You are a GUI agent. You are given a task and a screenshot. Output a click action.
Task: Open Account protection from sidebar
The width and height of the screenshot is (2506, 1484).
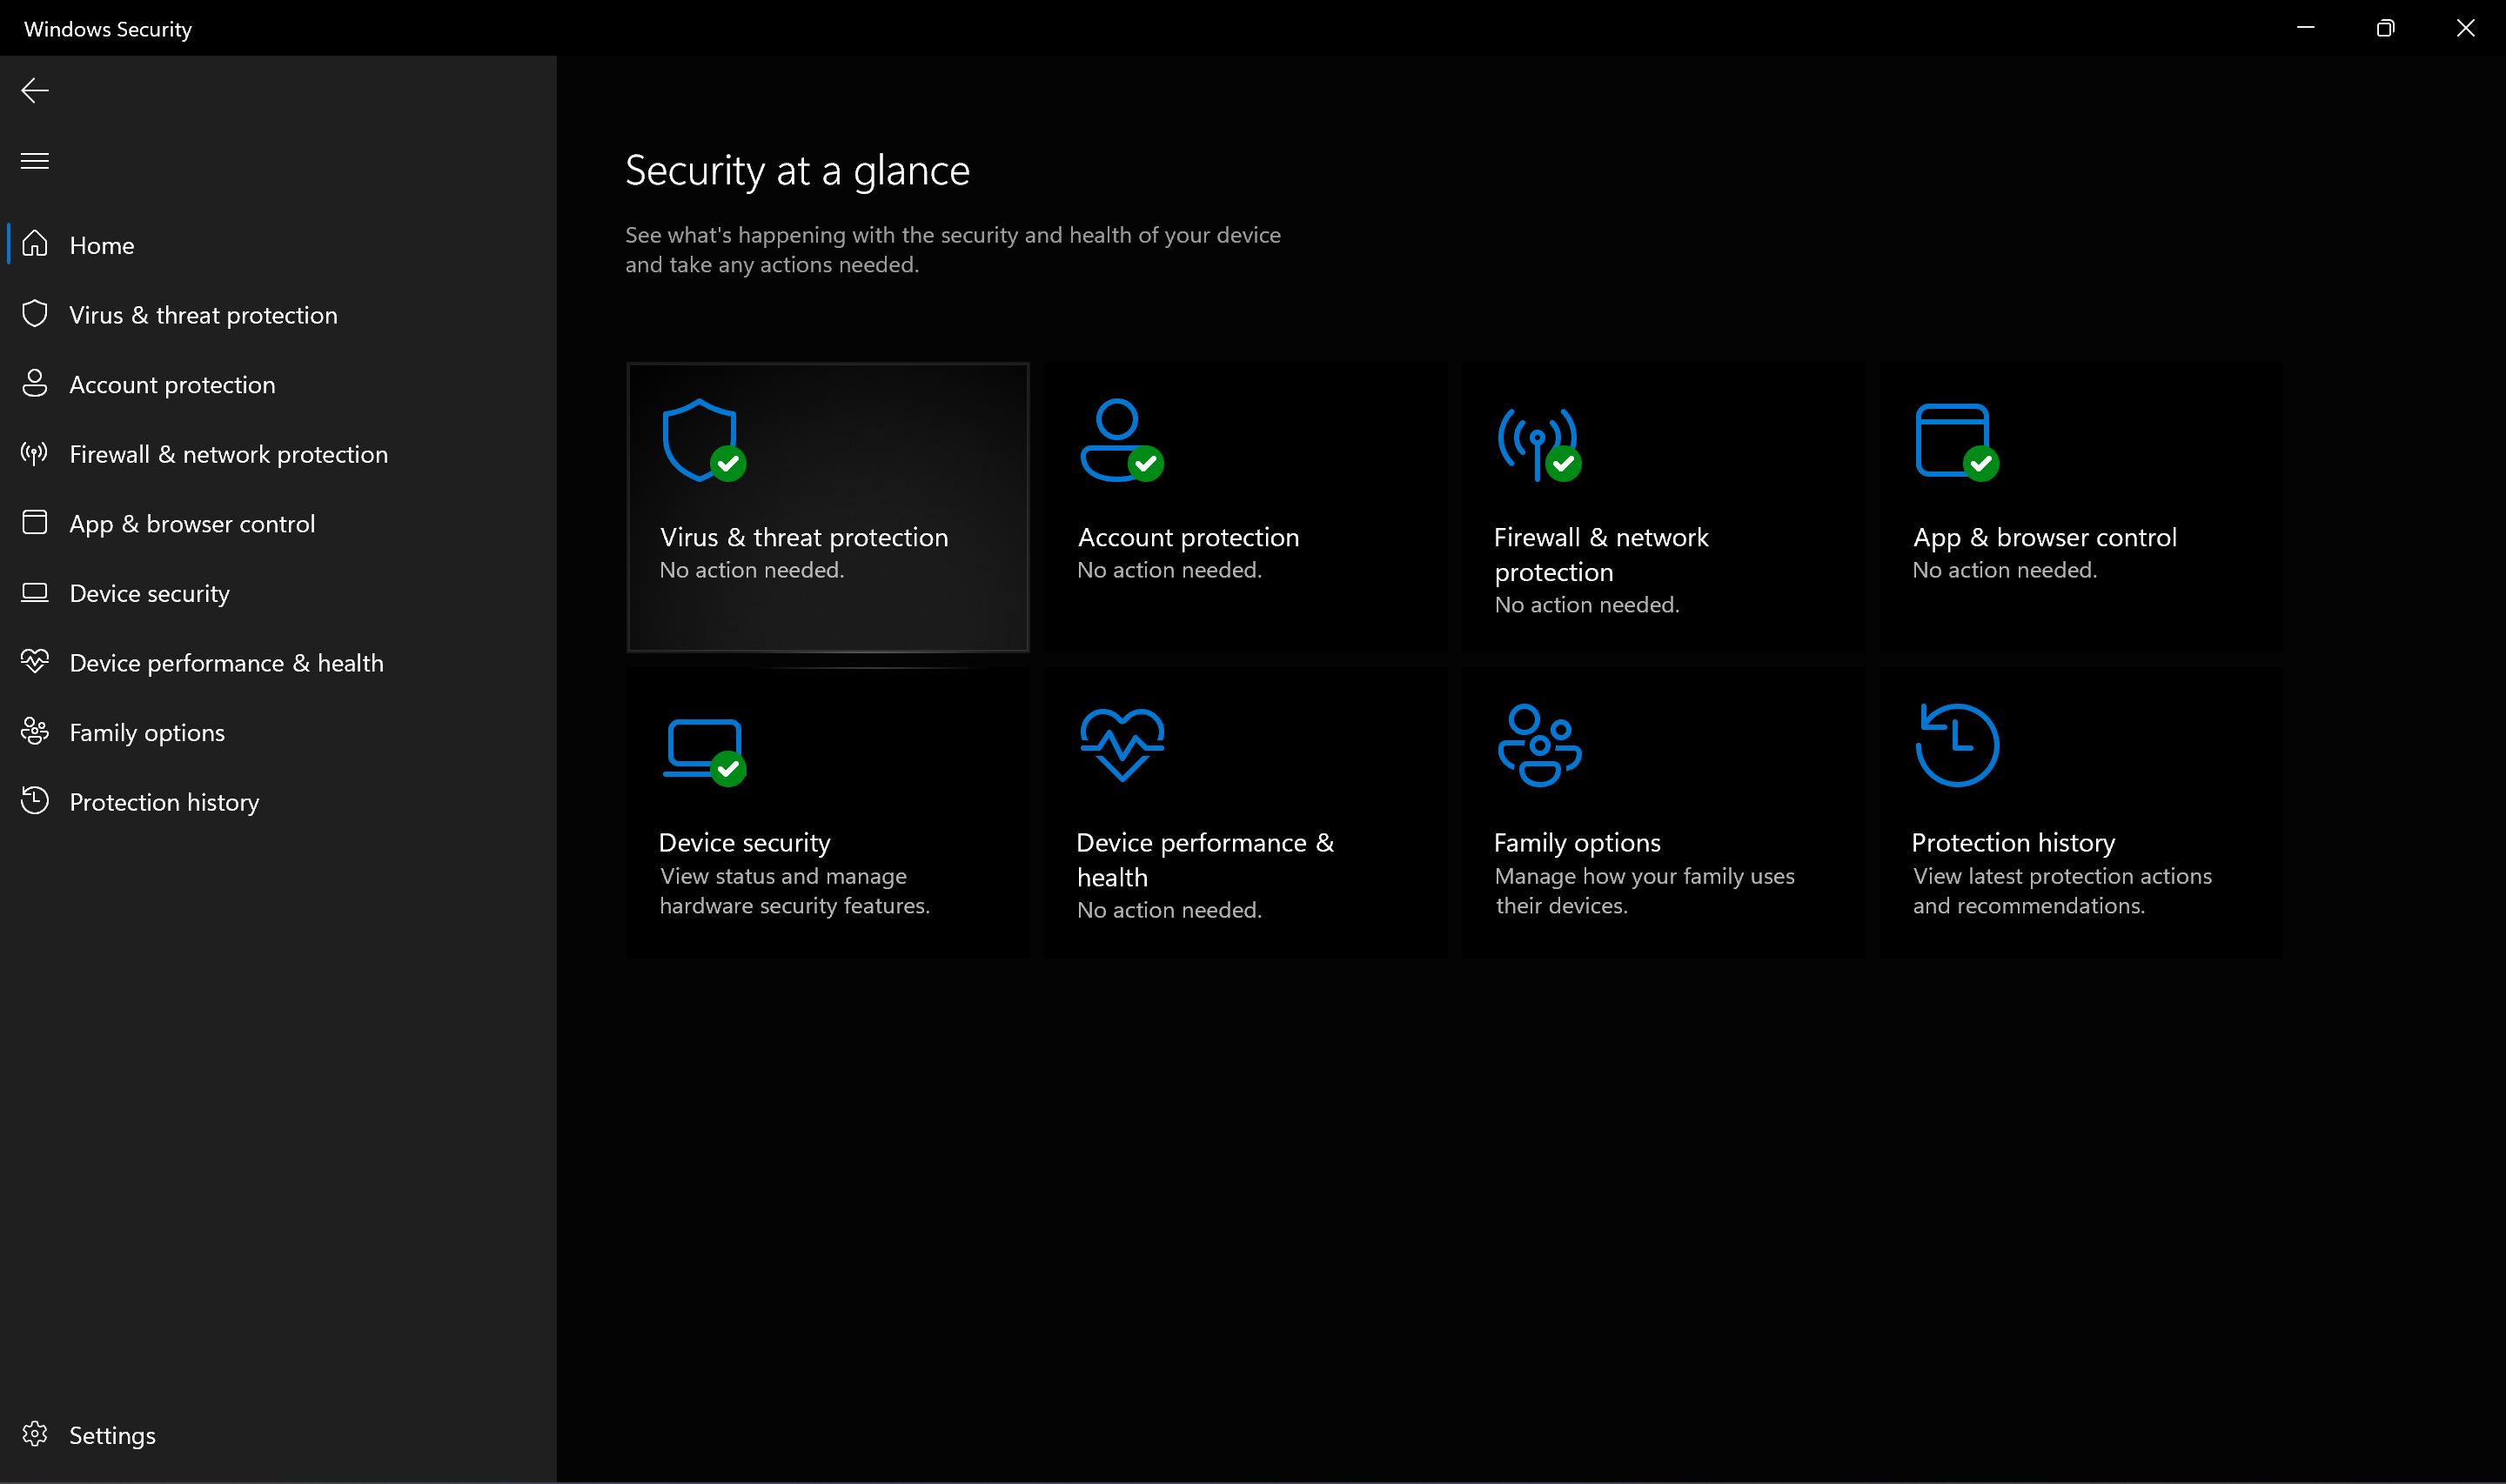tap(278, 385)
